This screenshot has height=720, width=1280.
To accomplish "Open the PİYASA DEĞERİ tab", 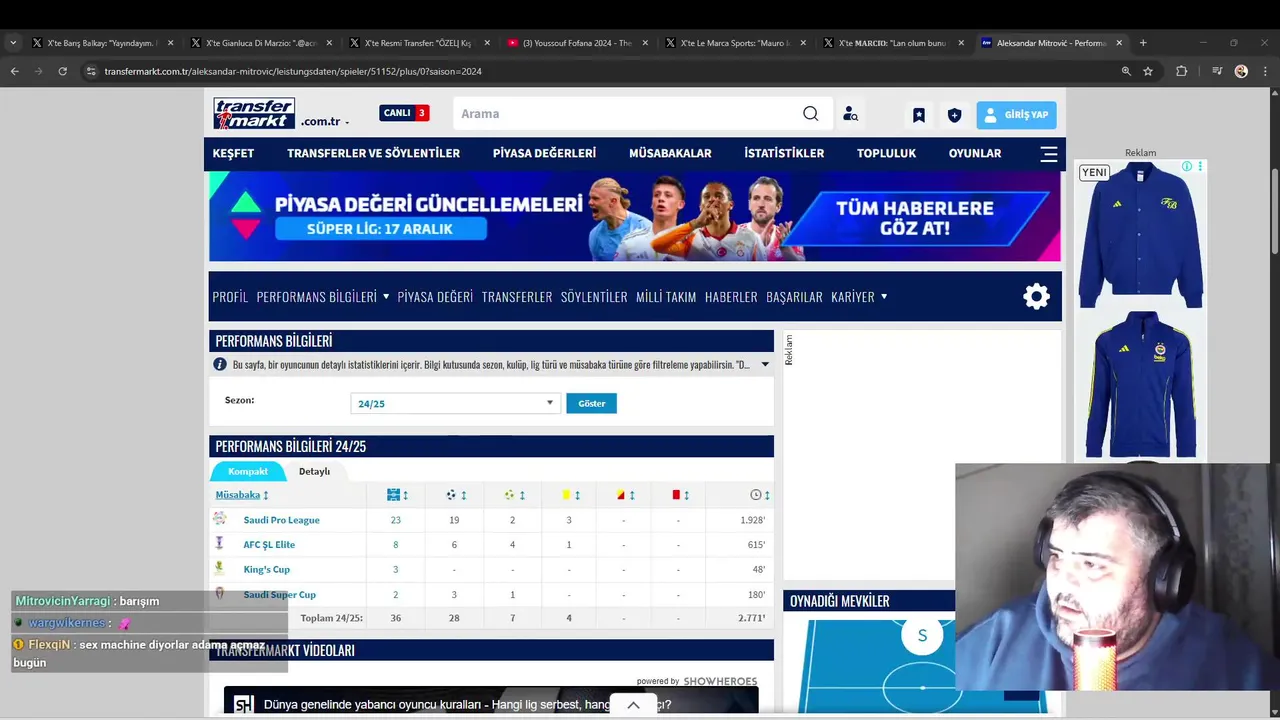I will pos(435,297).
